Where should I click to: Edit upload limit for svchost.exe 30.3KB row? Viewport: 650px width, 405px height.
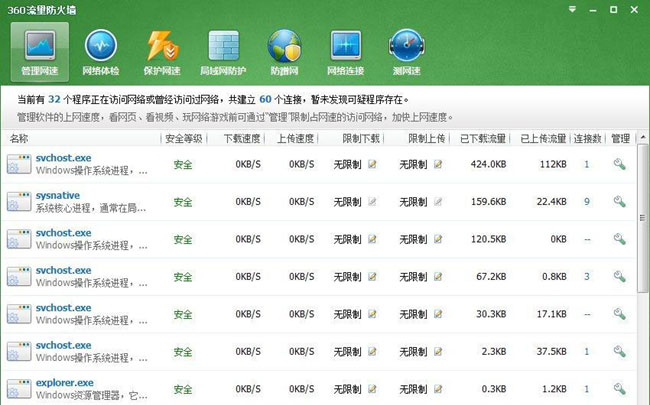point(438,314)
